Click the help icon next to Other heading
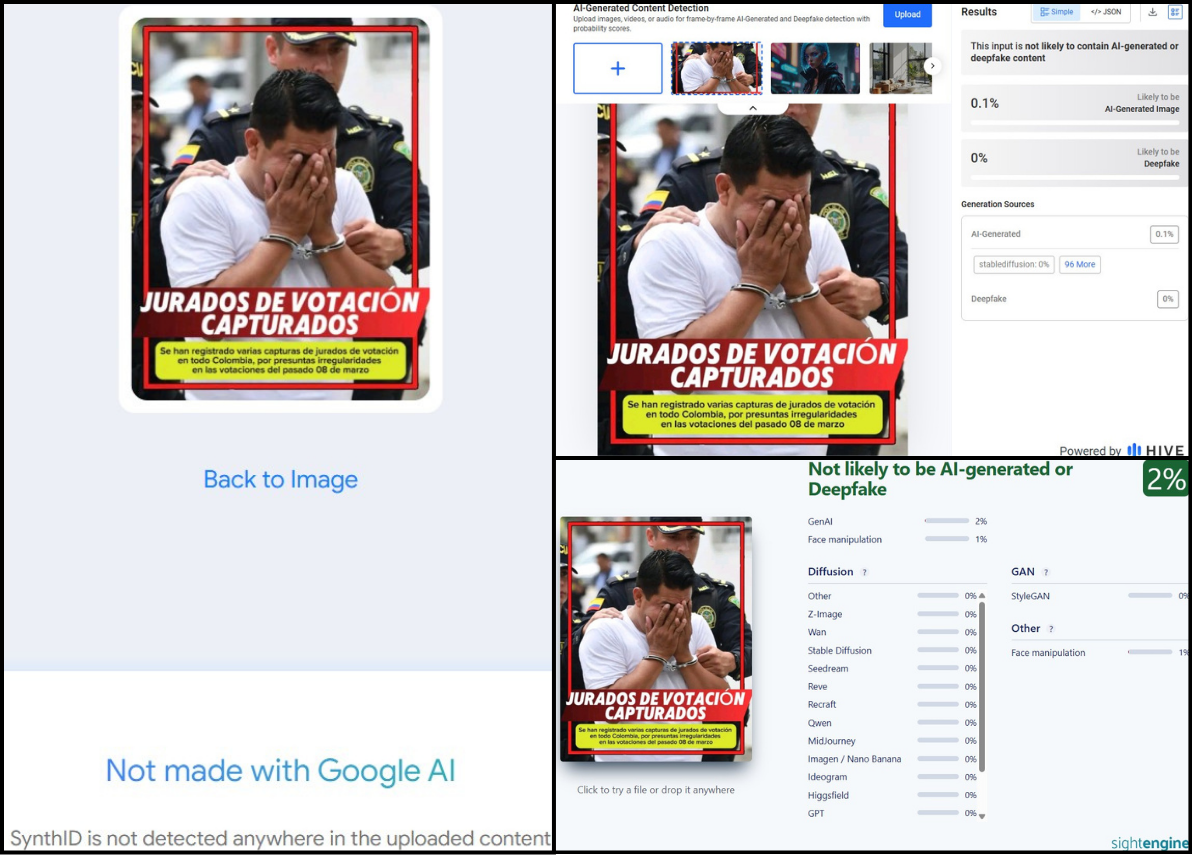The height and width of the screenshot is (855, 1193). pos(1051,629)
